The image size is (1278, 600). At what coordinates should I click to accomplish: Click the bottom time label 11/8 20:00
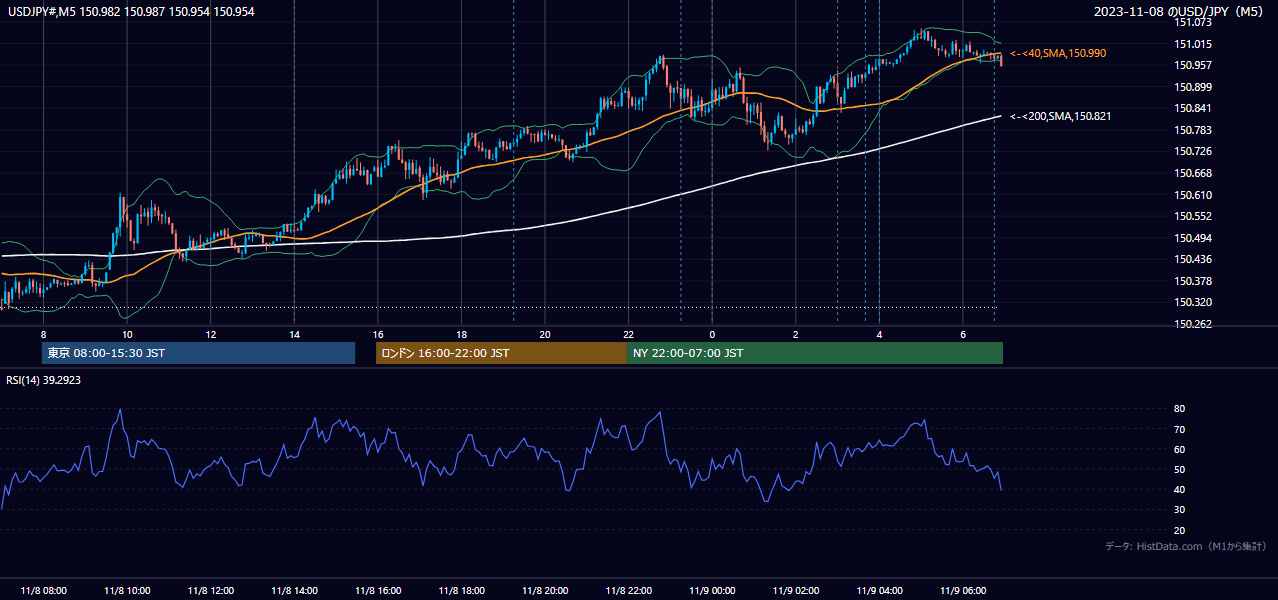click(545, 591)
